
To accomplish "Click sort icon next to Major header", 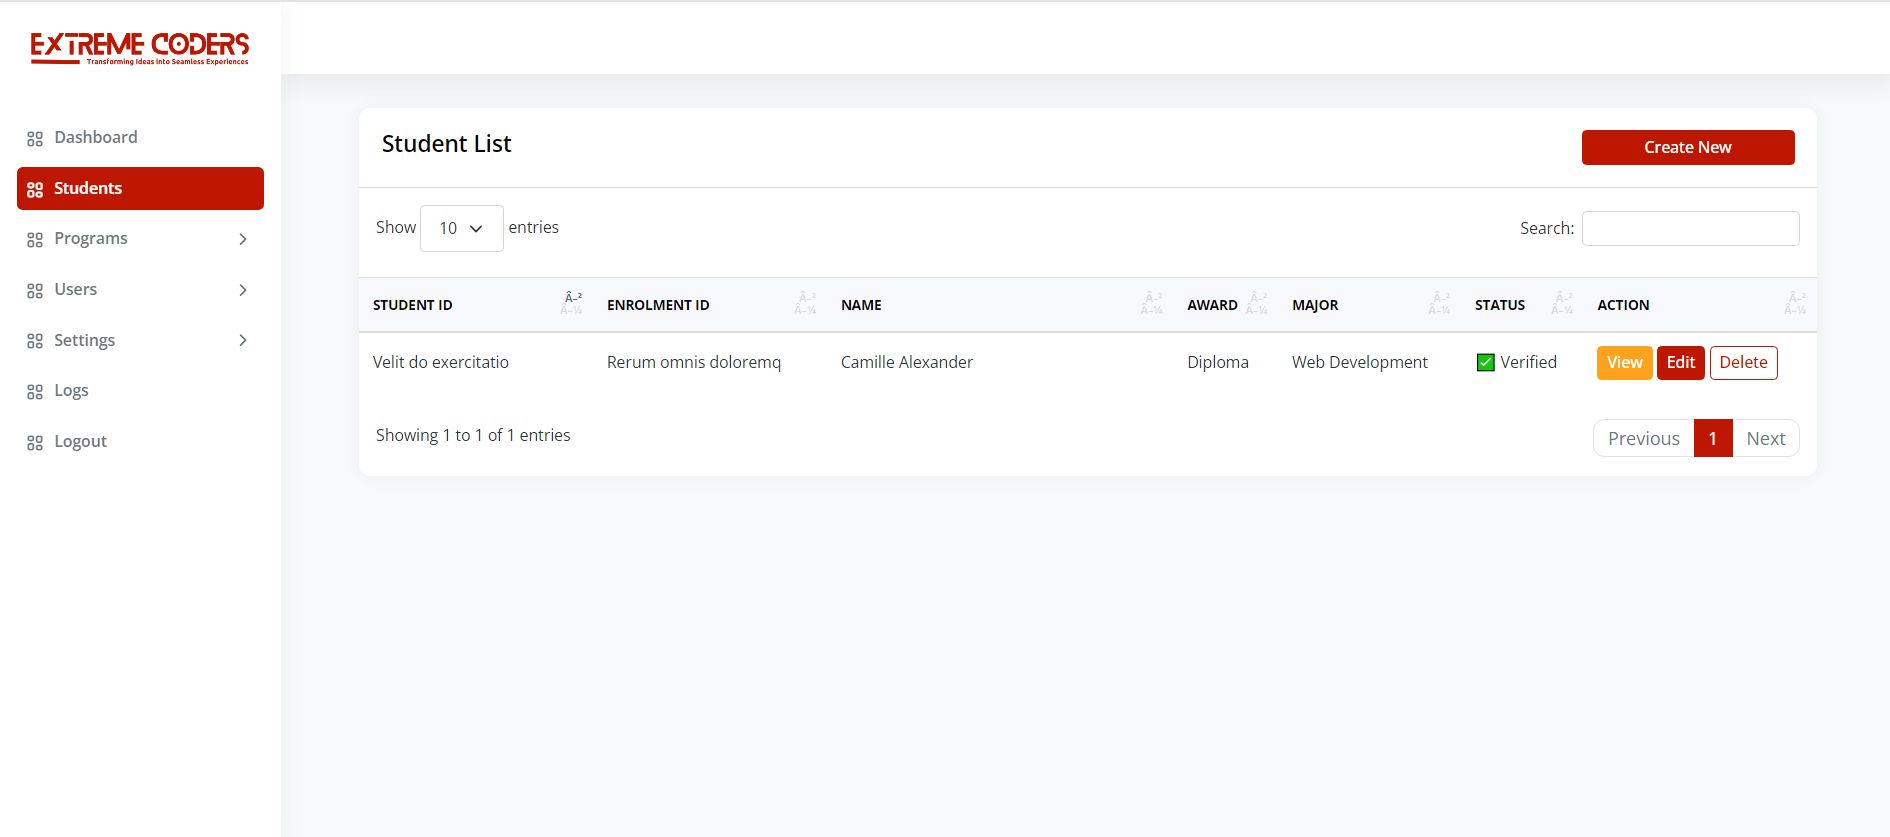I will pyautogui.click(x=1439, y=304).
